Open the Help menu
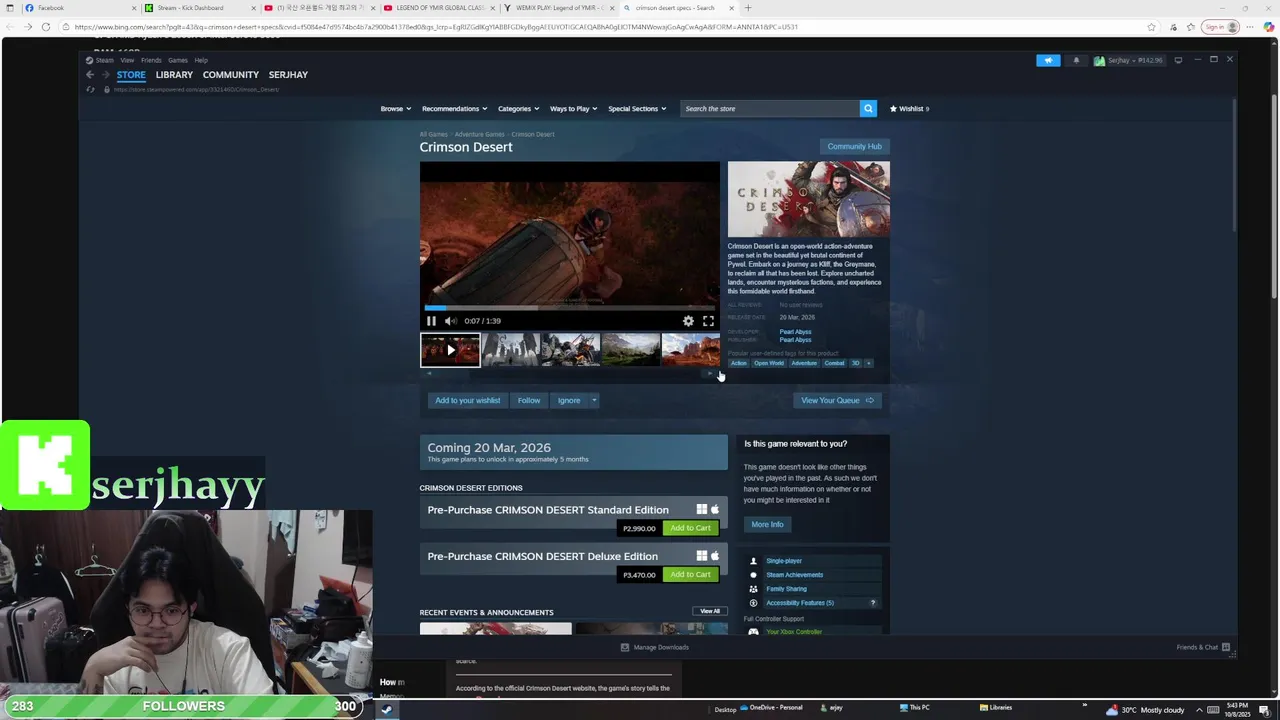The image size is (1280, 720). [201, 60]
